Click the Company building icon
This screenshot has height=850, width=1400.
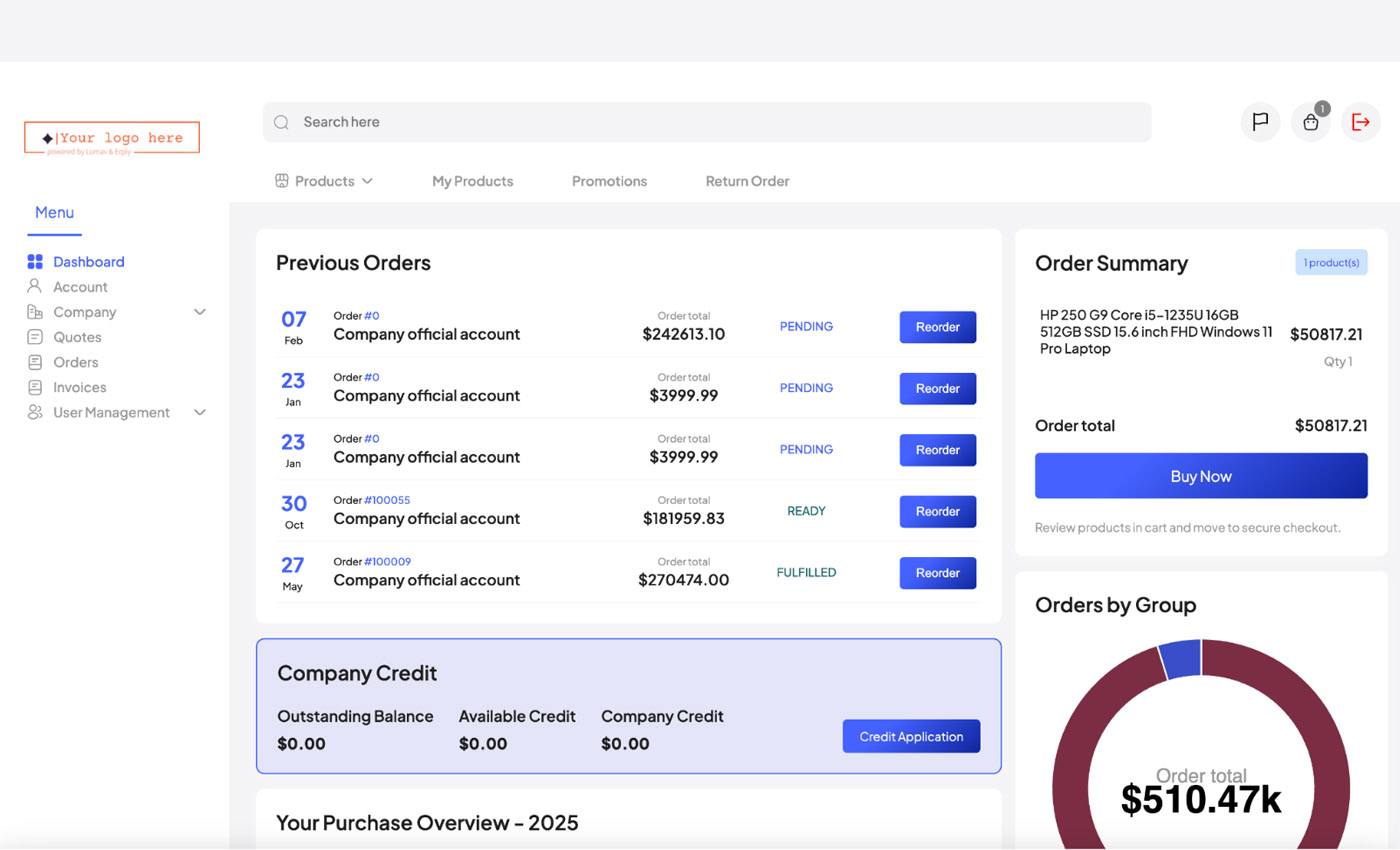[x=35, y=312]
